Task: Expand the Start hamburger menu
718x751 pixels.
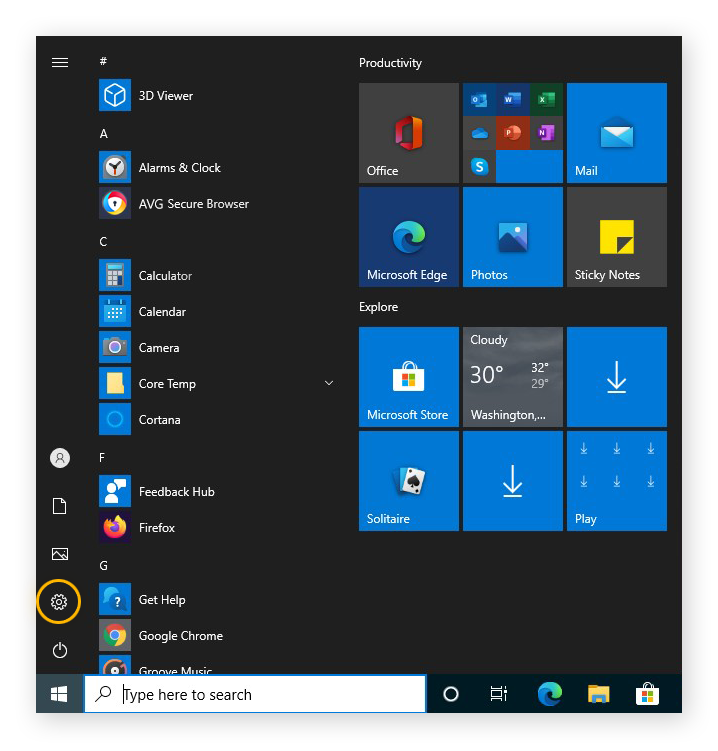Action: click(59, 62)
